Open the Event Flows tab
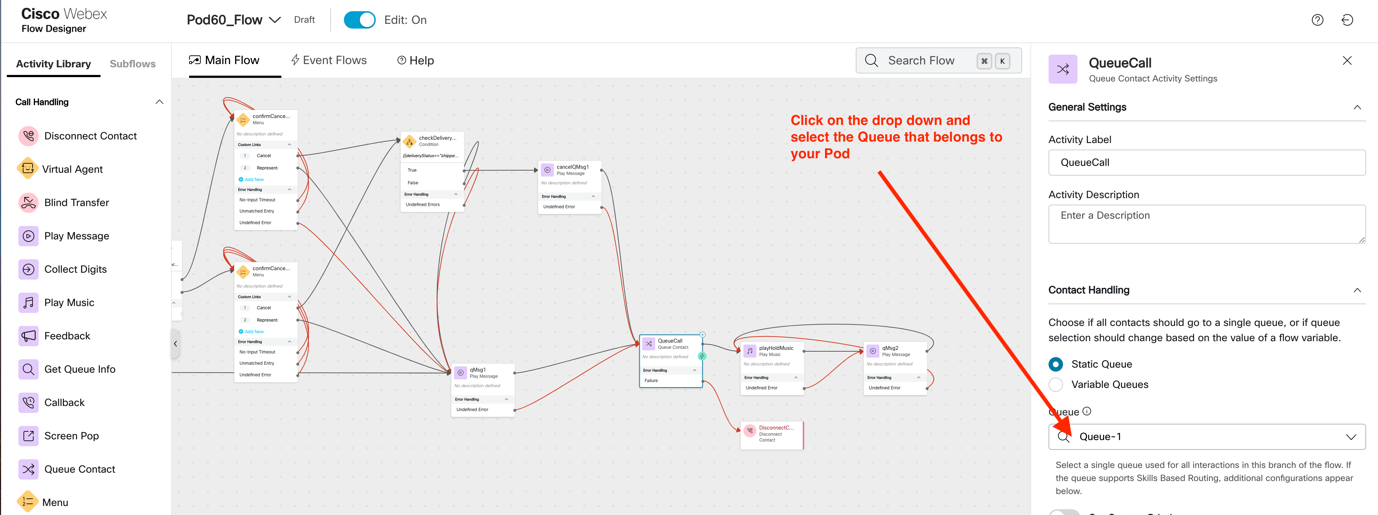This screenshot has height=515, width=1378. click(328, 61)
